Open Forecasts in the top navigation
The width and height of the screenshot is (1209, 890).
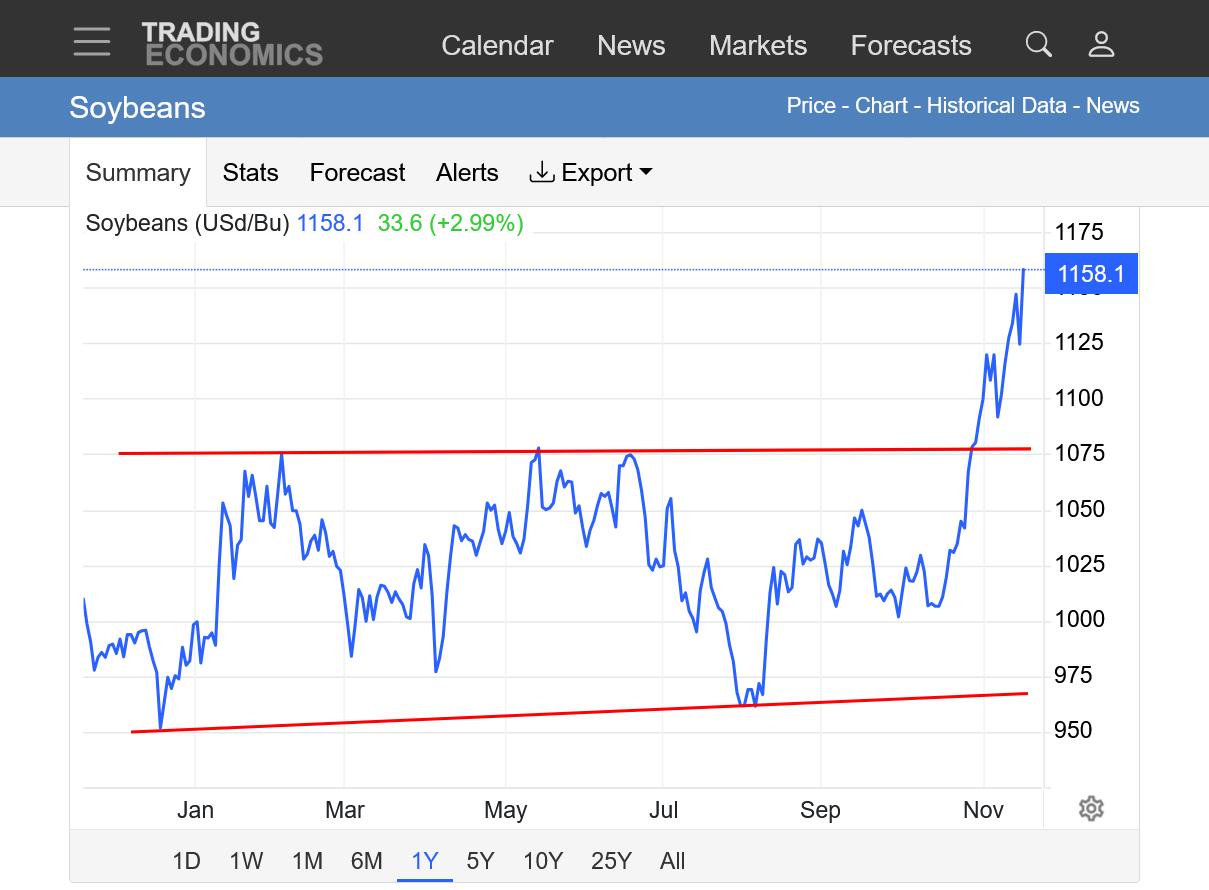point(910,46)
